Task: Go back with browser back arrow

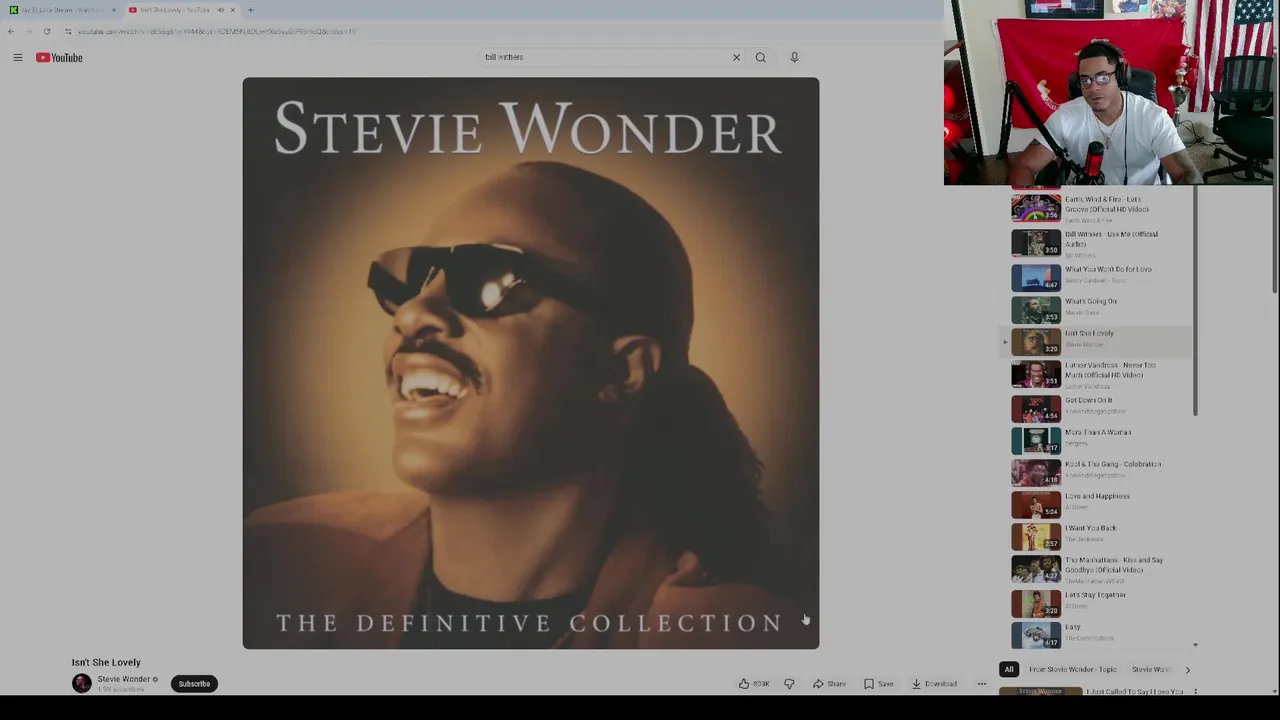Action: coord(11,31)
